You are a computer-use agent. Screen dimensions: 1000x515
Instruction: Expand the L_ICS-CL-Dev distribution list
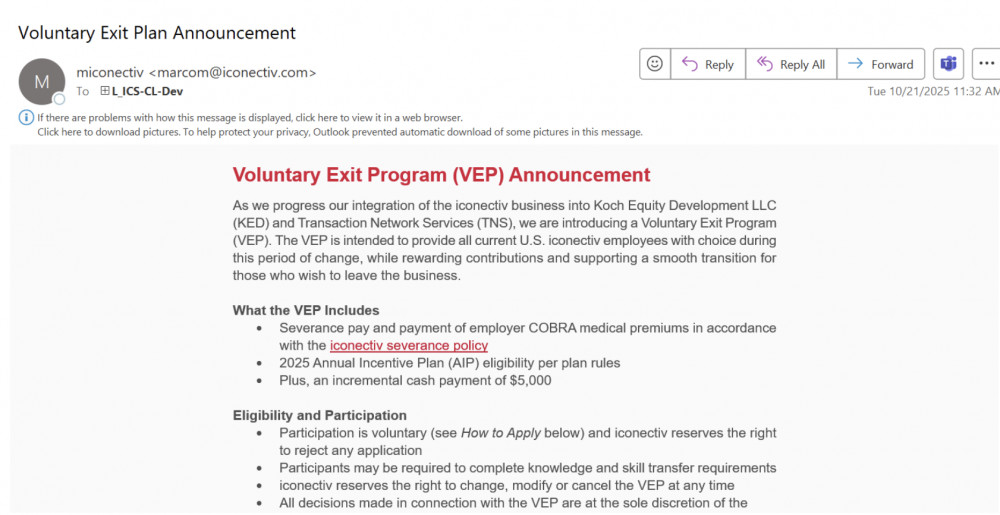point(105,91)
